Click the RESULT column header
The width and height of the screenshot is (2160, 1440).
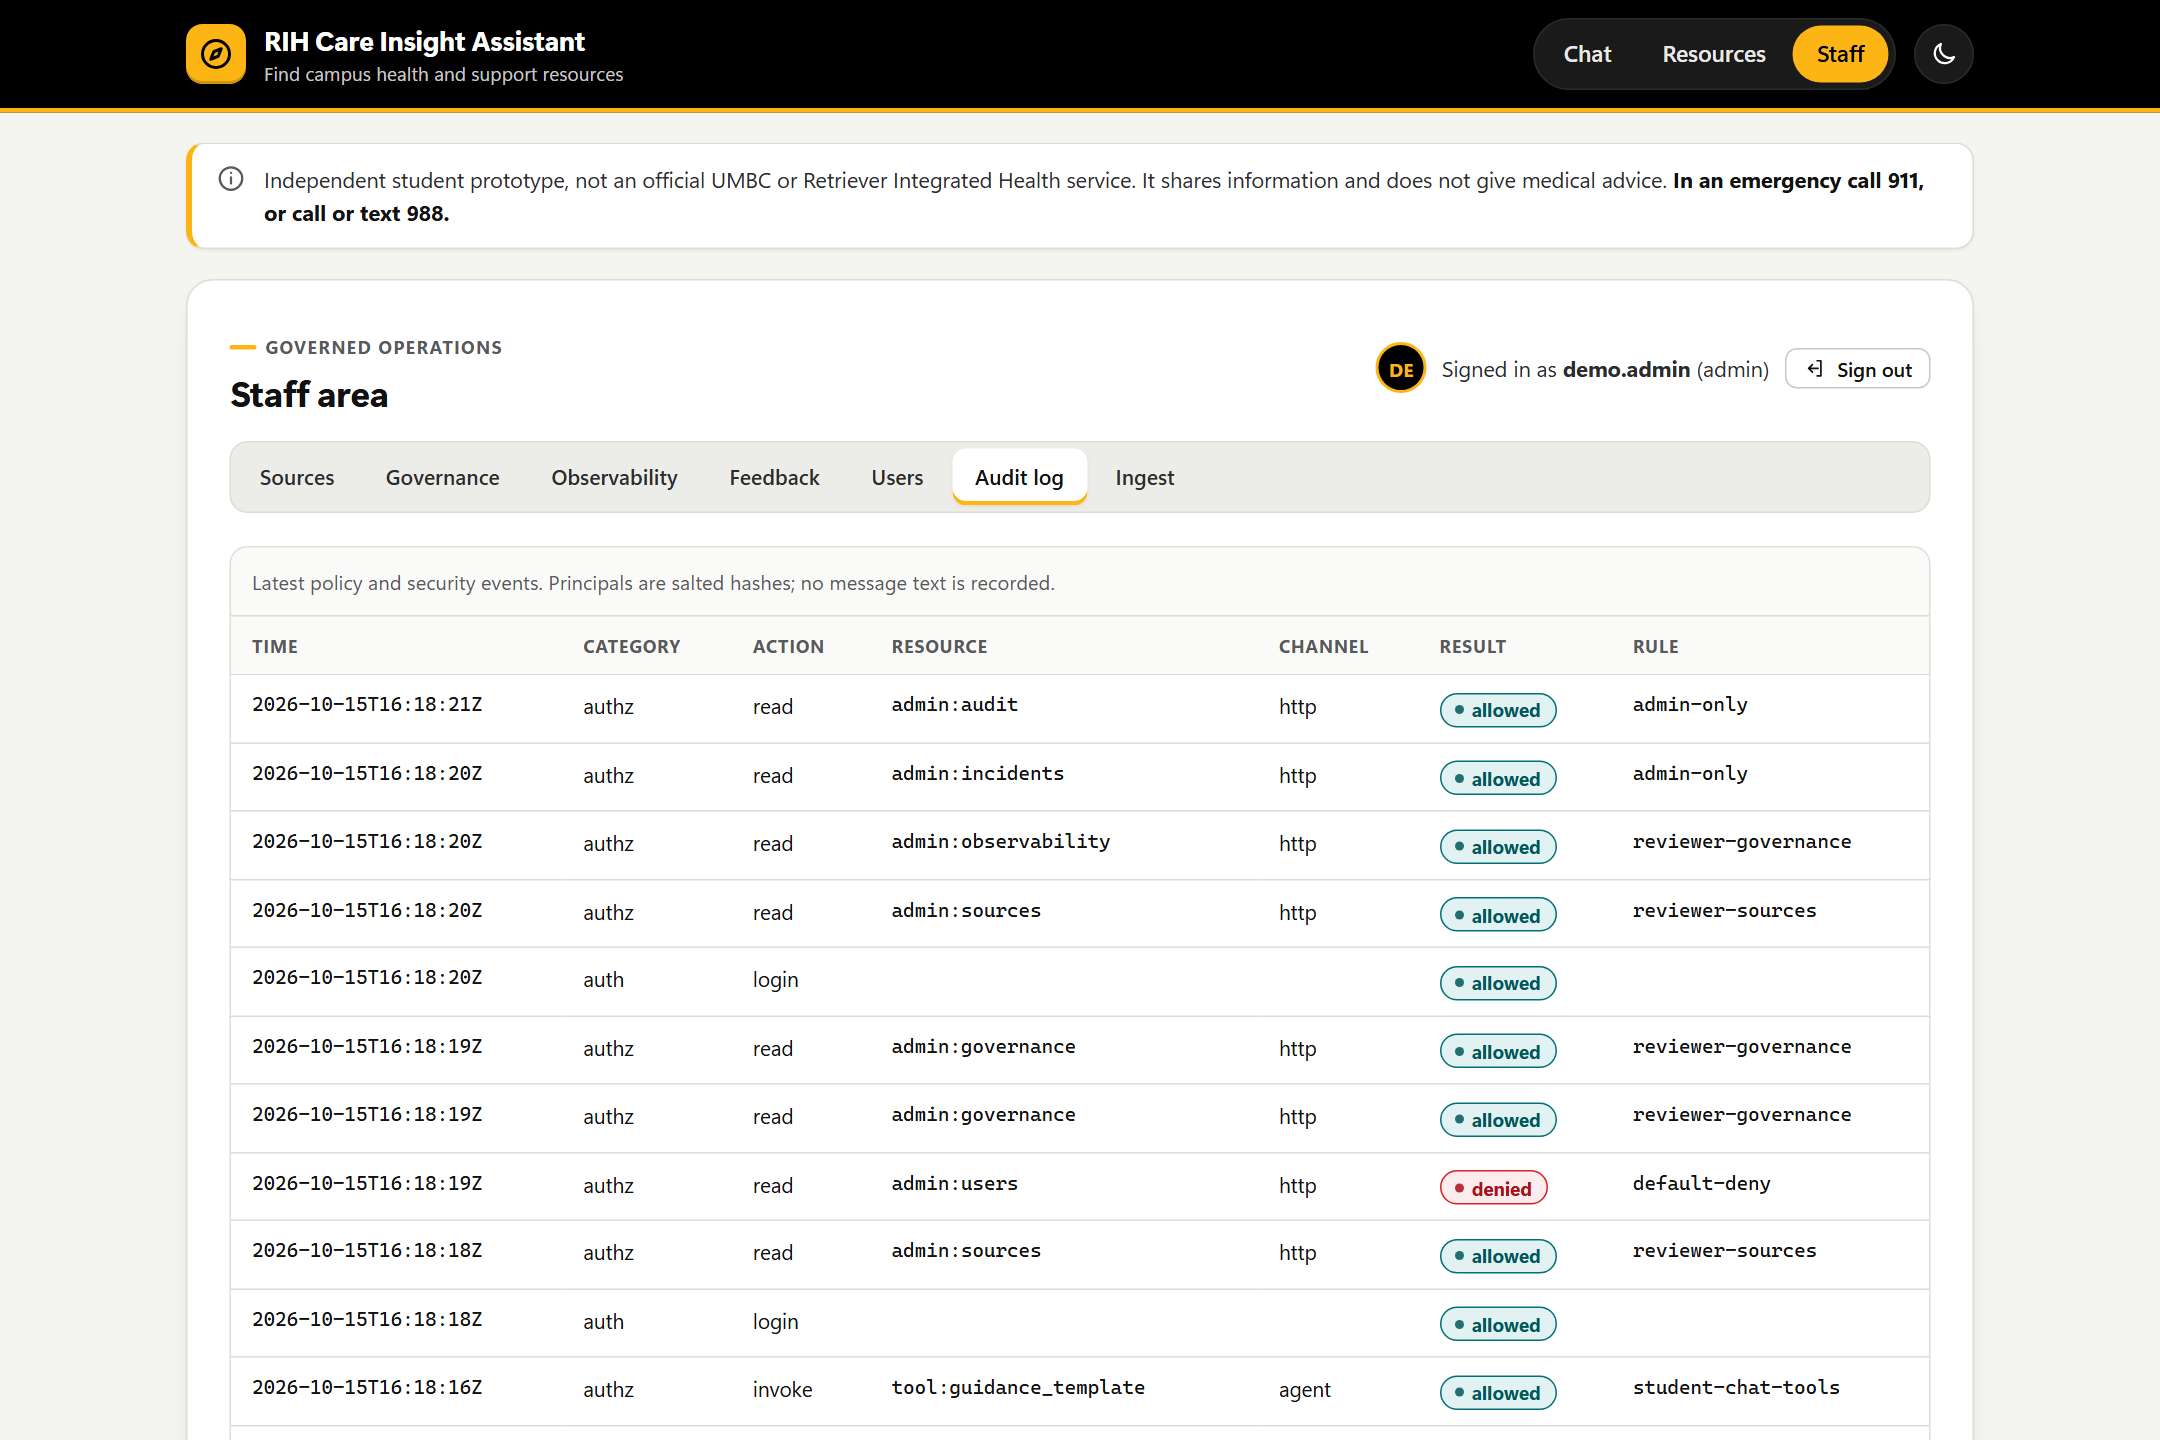click(x=1472, y=647)
